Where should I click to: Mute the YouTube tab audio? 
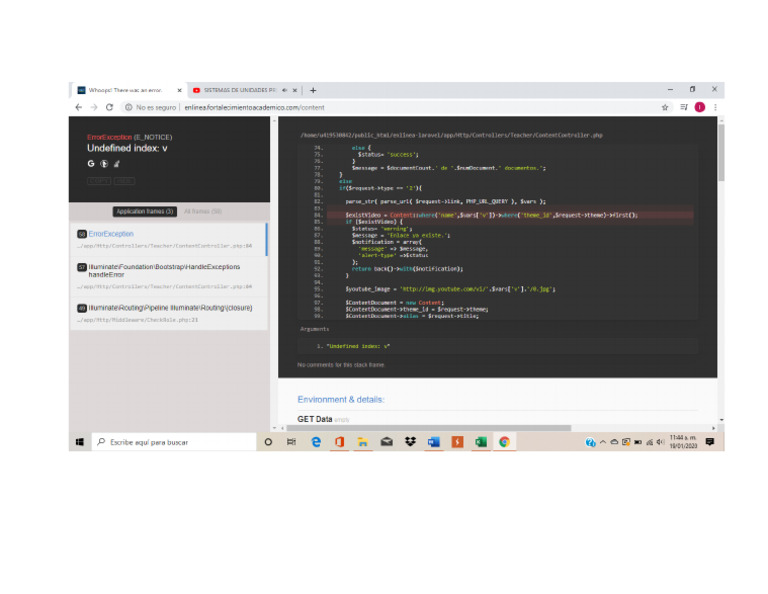click(285, 90)
